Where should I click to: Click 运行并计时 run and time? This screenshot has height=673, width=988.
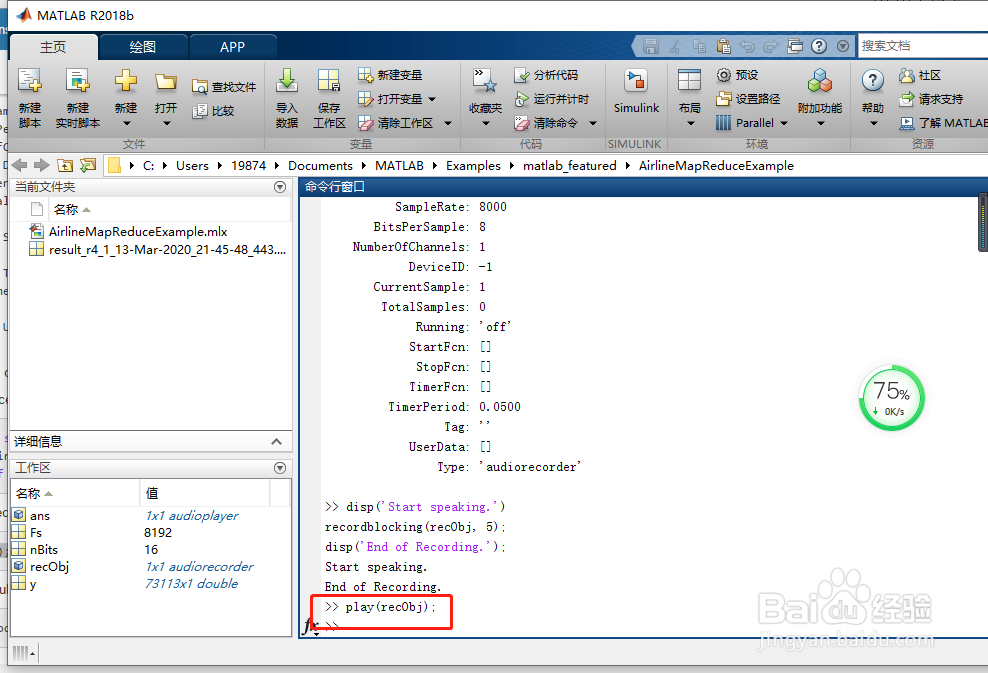[551, 99]
